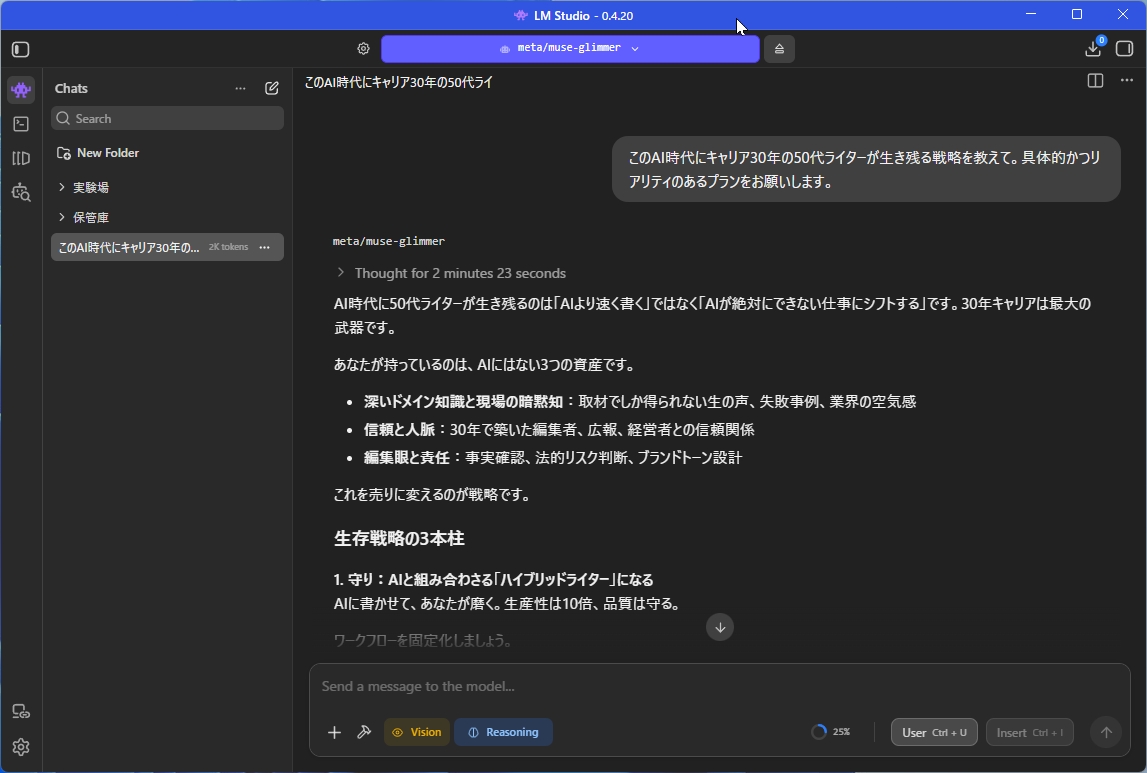Expand Thought for 2 minutes 23 seconds

tap(451, 274)
